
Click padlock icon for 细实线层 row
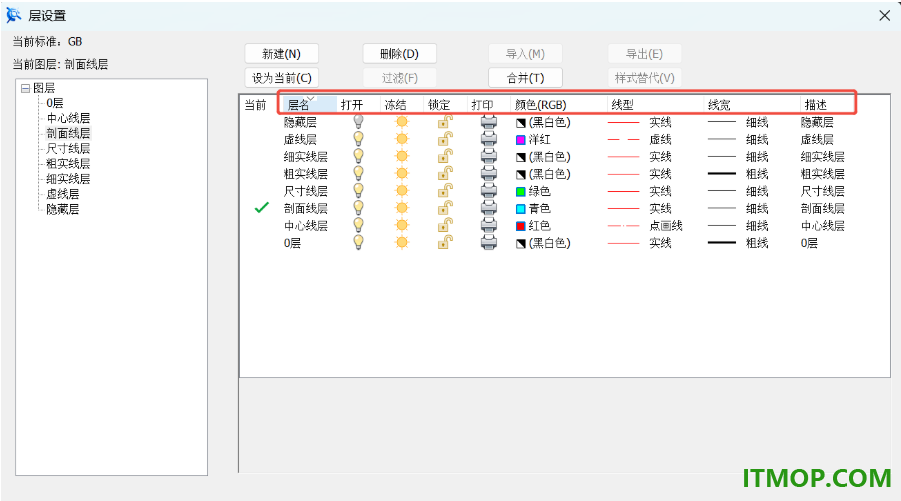point(445,156)
